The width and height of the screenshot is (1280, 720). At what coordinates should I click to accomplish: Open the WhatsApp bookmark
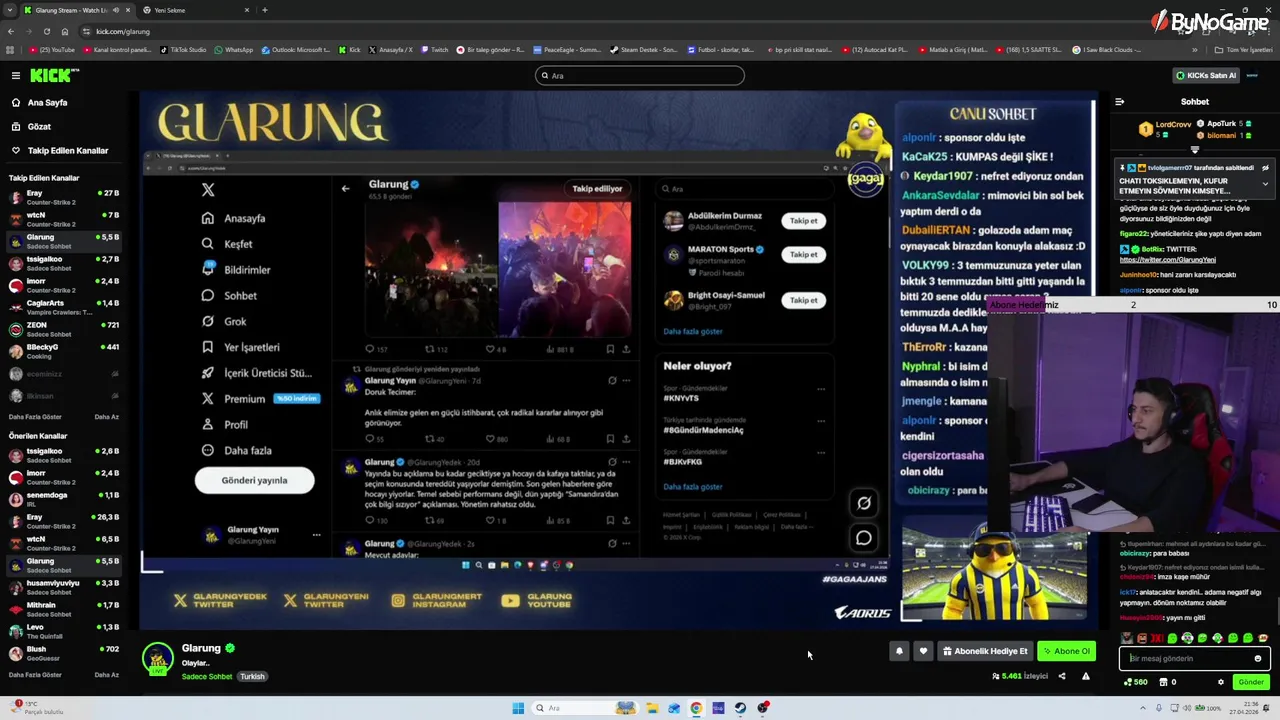pos(233,50)
